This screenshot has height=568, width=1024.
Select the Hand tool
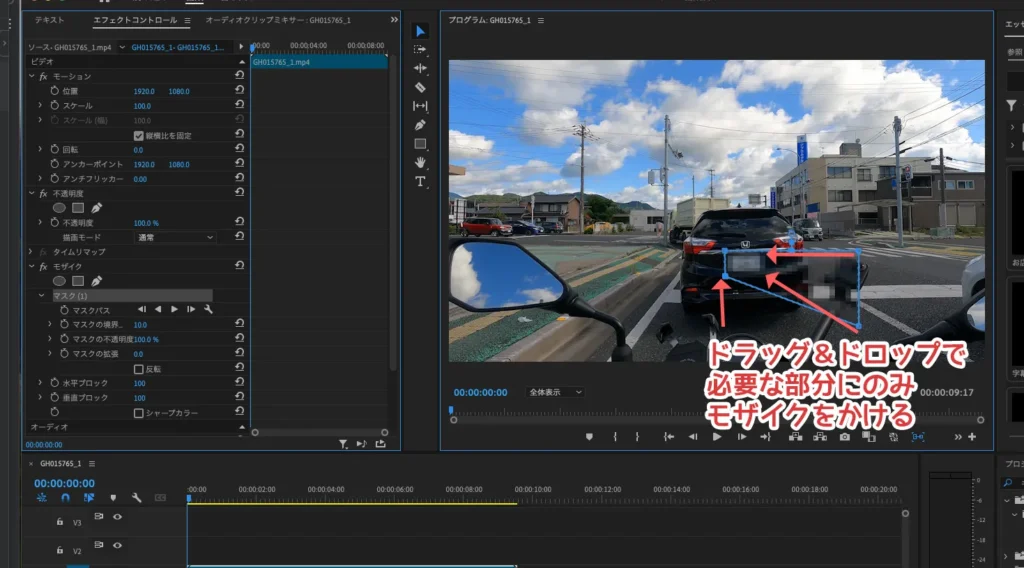420,162
